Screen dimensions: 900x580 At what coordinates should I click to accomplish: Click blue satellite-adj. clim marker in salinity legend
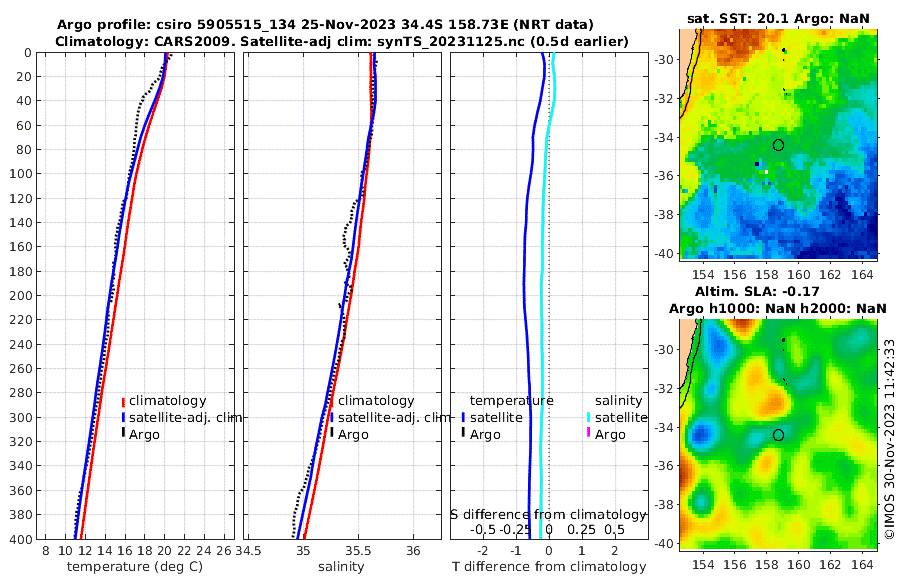coord(332,417)
